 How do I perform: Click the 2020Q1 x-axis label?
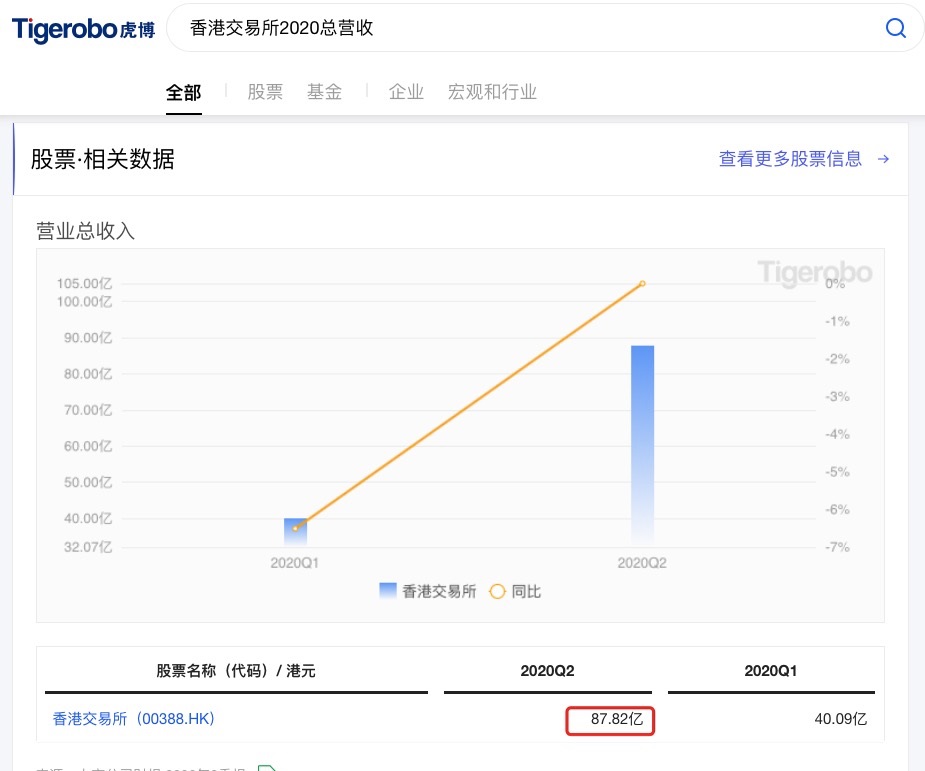(294, 563)
